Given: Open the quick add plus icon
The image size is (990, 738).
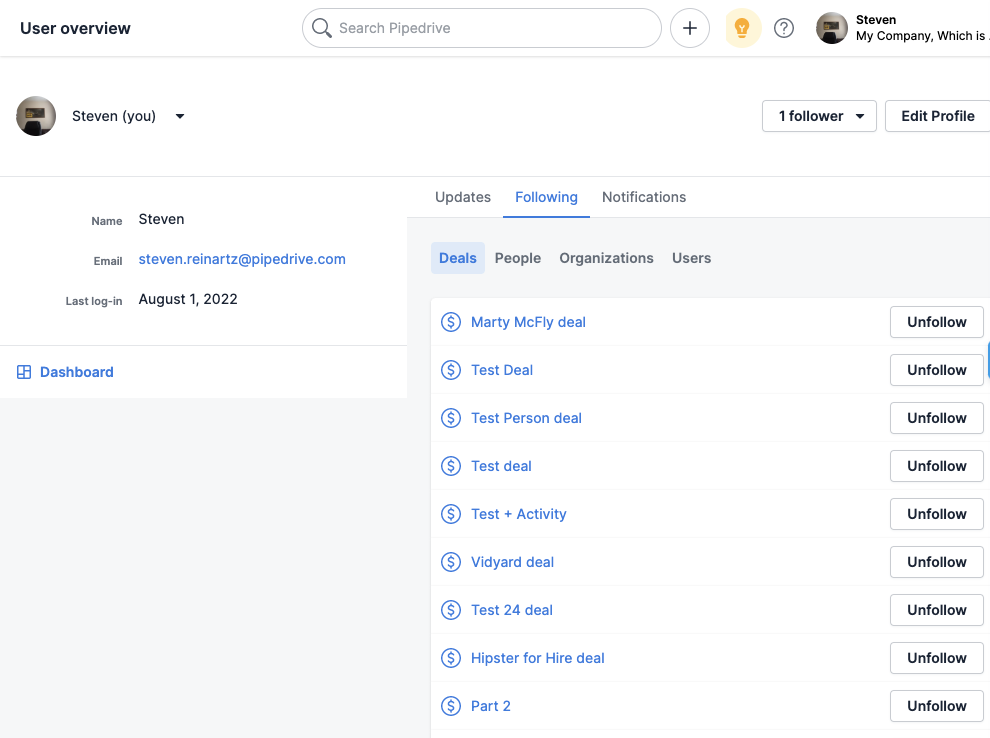Looking at the screenshot, I should [689, 28].
